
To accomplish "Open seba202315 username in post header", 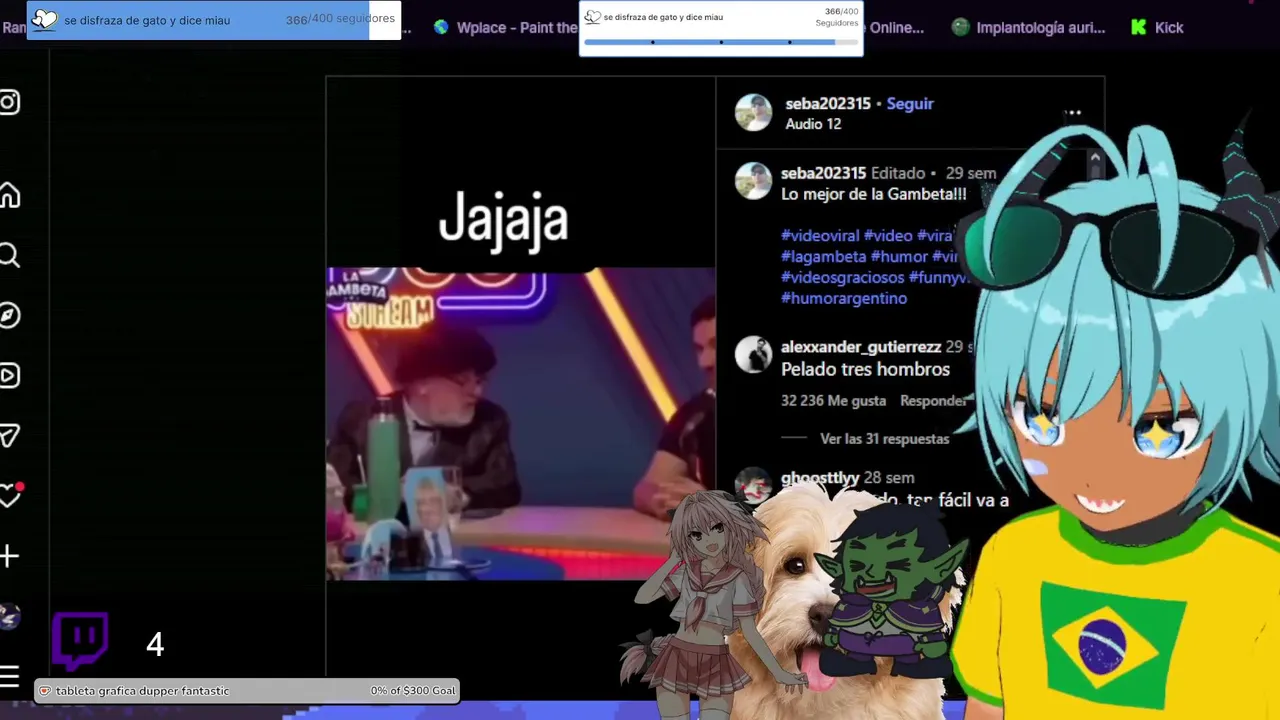I will click(828, 104).
